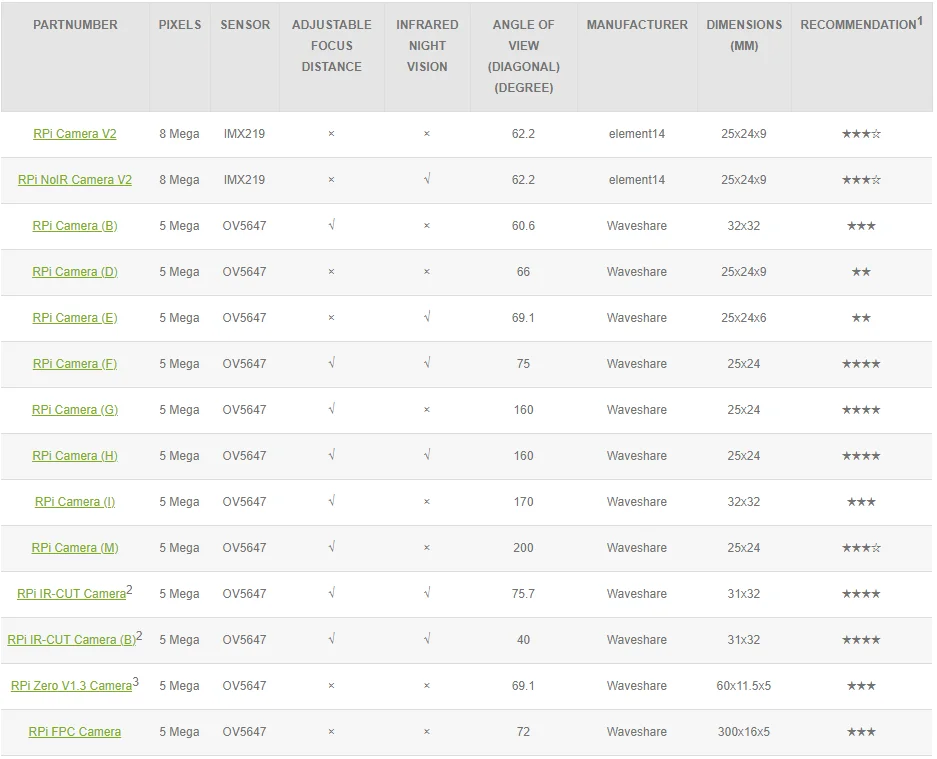This screenshot has width=937, height=759.
Task: Click night vision check mark for RPi IR-CUT Camera (B)
Action: [427, 639]
